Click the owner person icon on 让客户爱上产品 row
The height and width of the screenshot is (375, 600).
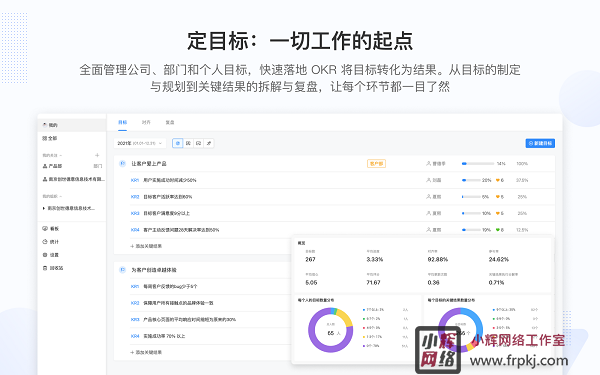tap(429, 164)
